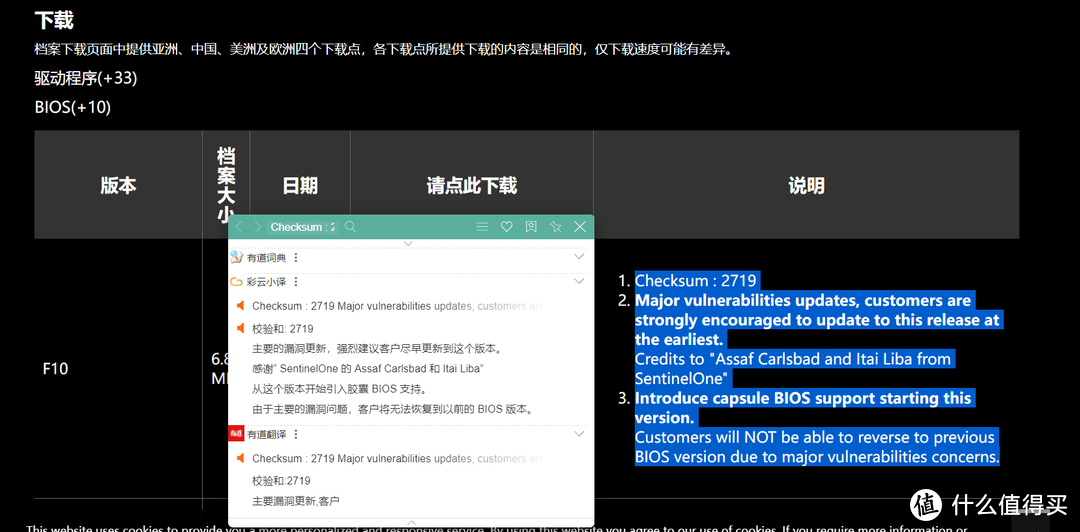Viewport: 1080px width, 532px height.
Task: Open the popup hamburger menu
Action: click(x=482, y=227)
